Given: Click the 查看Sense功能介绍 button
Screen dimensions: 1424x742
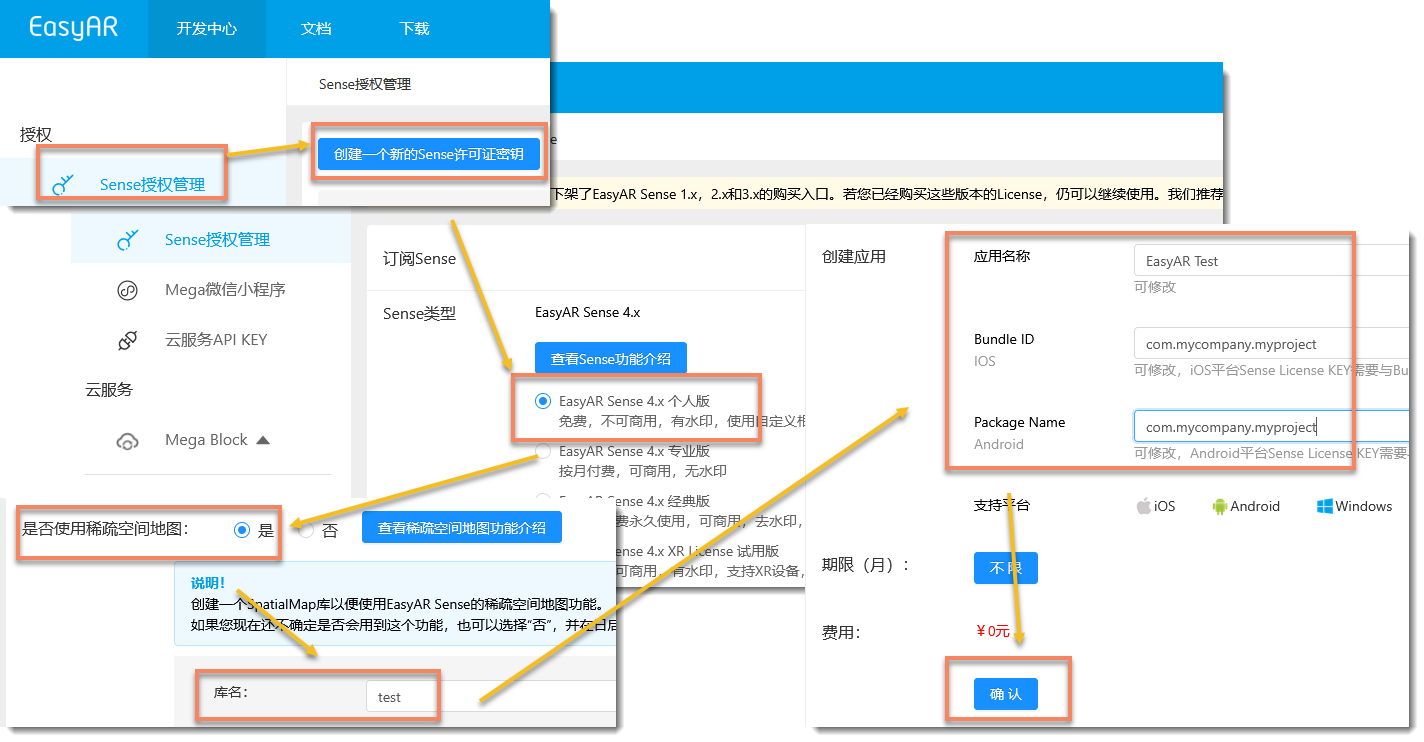Looking at the screenshot, I should click(x=610, y=358).
